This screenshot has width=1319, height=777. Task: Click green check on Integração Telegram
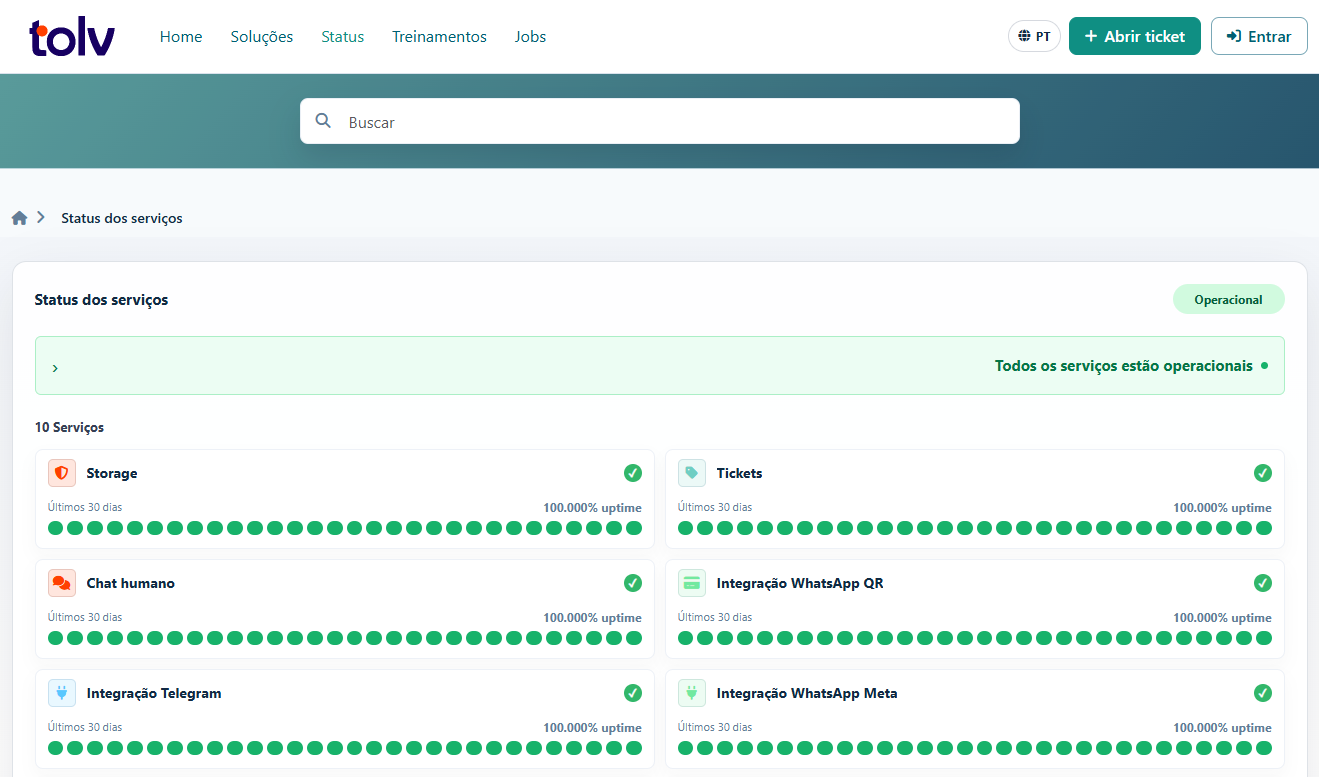[x=633, y=693]
